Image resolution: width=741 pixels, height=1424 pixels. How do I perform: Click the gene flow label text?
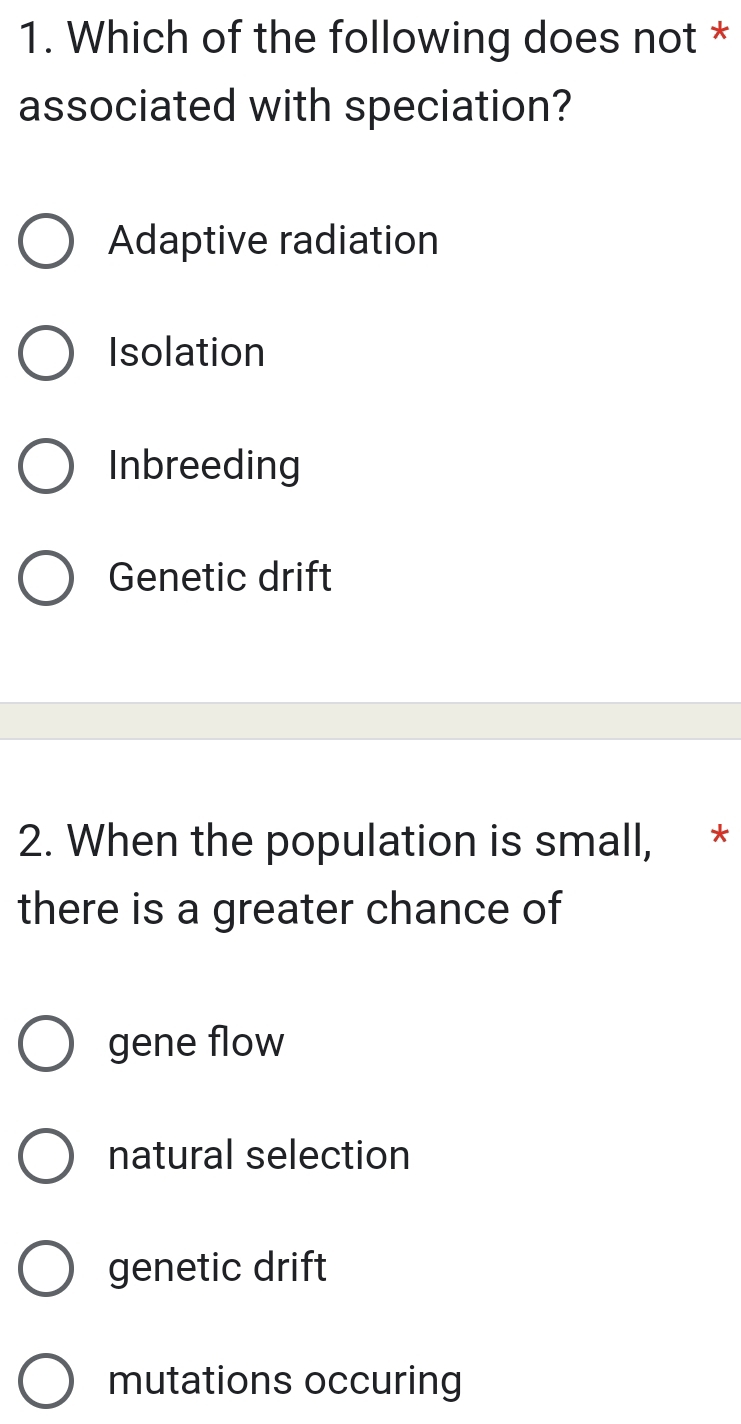[x=196, y=1043]
